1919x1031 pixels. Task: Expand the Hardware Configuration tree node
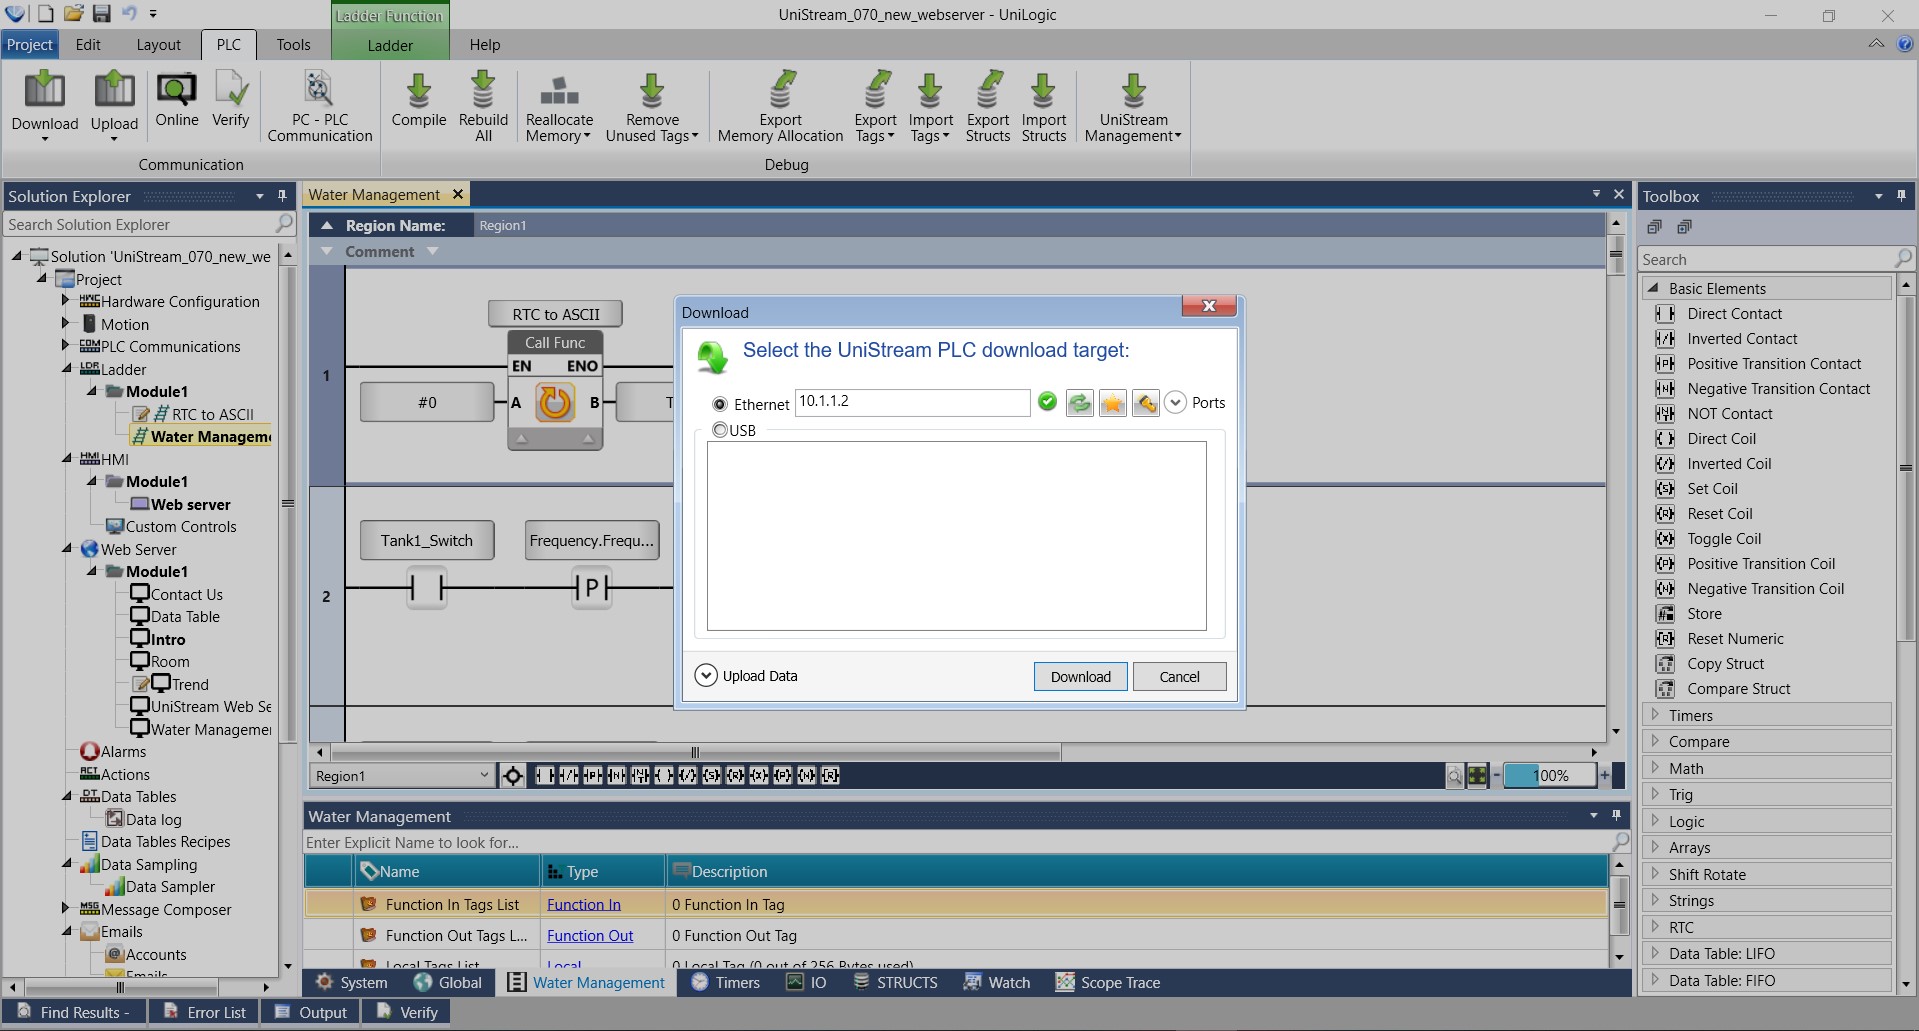coord(66,301)
